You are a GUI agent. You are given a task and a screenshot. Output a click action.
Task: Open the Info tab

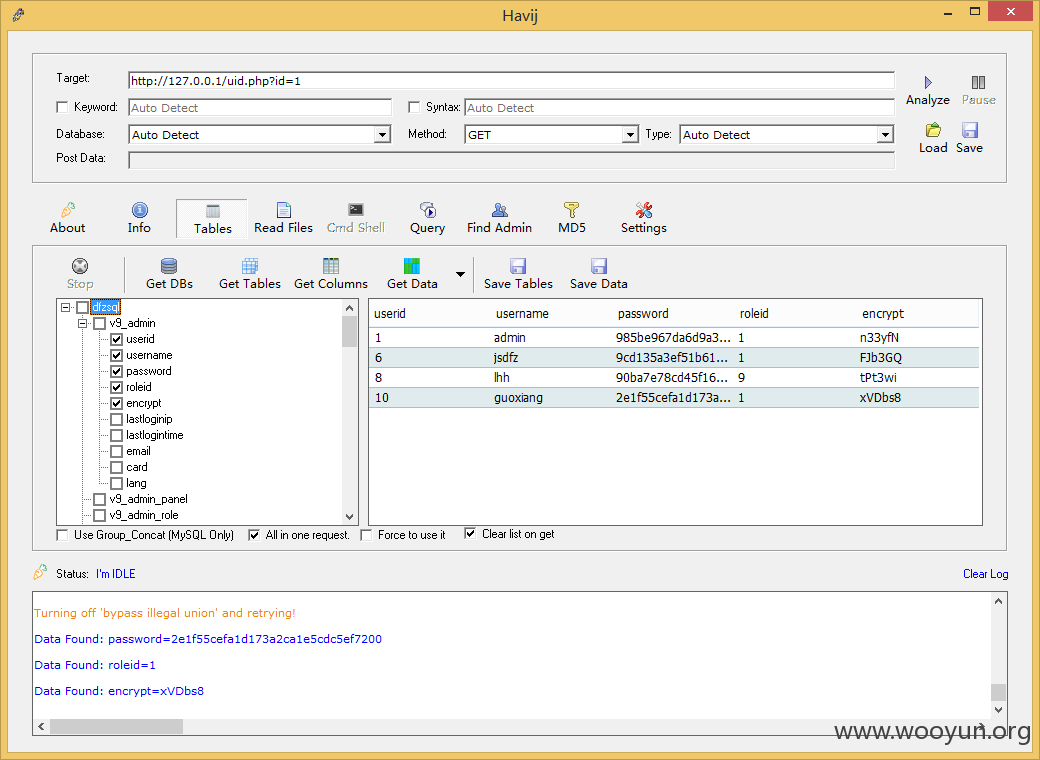pyautogui.click(x=139, y=219)
